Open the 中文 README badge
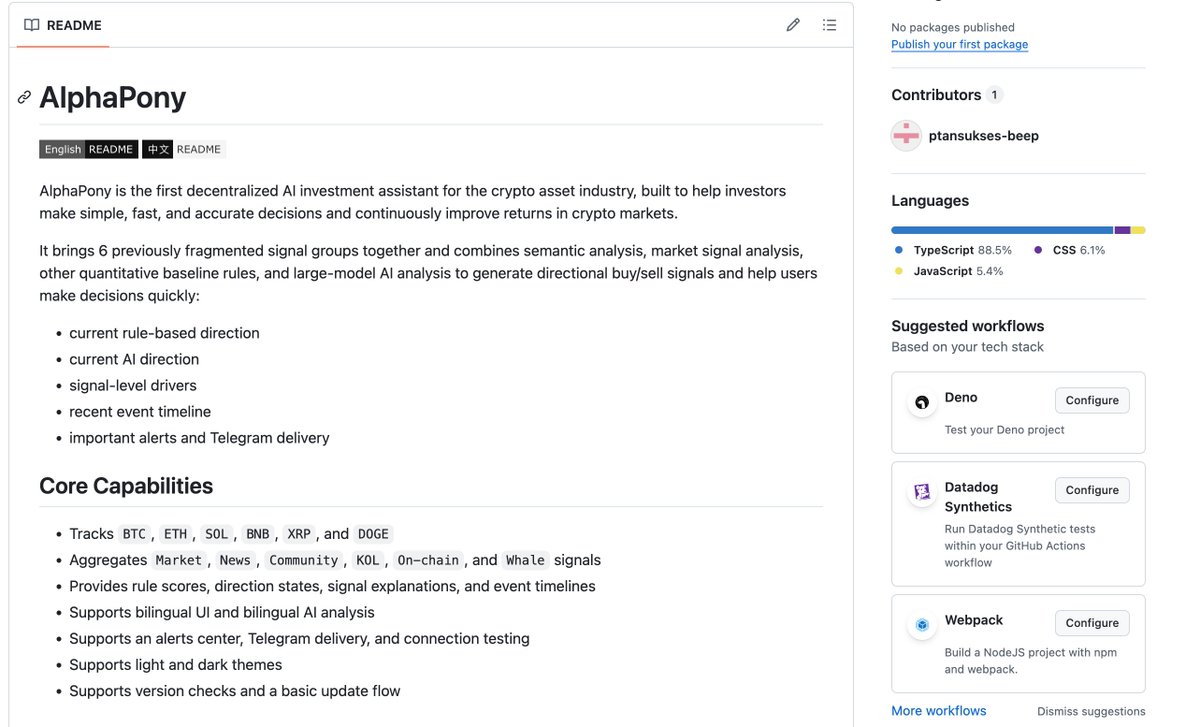Image resolution: width=1200 pixels, height=727 pixels. tap(184, 149)
